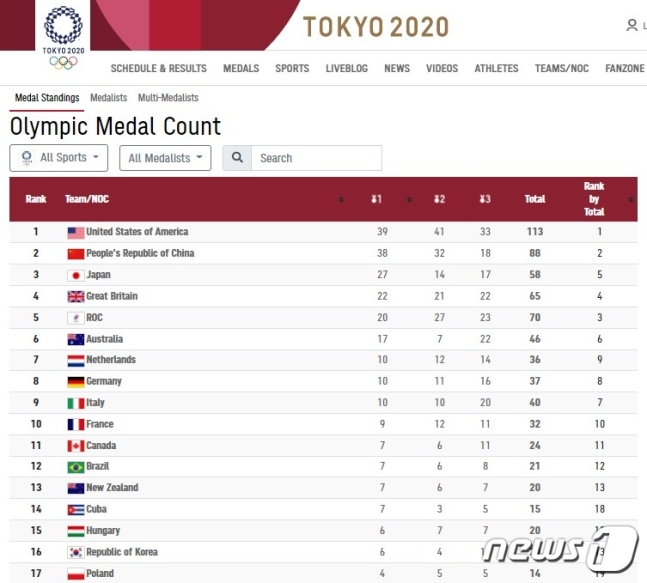Expand the All Sports dropdown
Viewport: 647px width, 583px height.
point(59,158)
